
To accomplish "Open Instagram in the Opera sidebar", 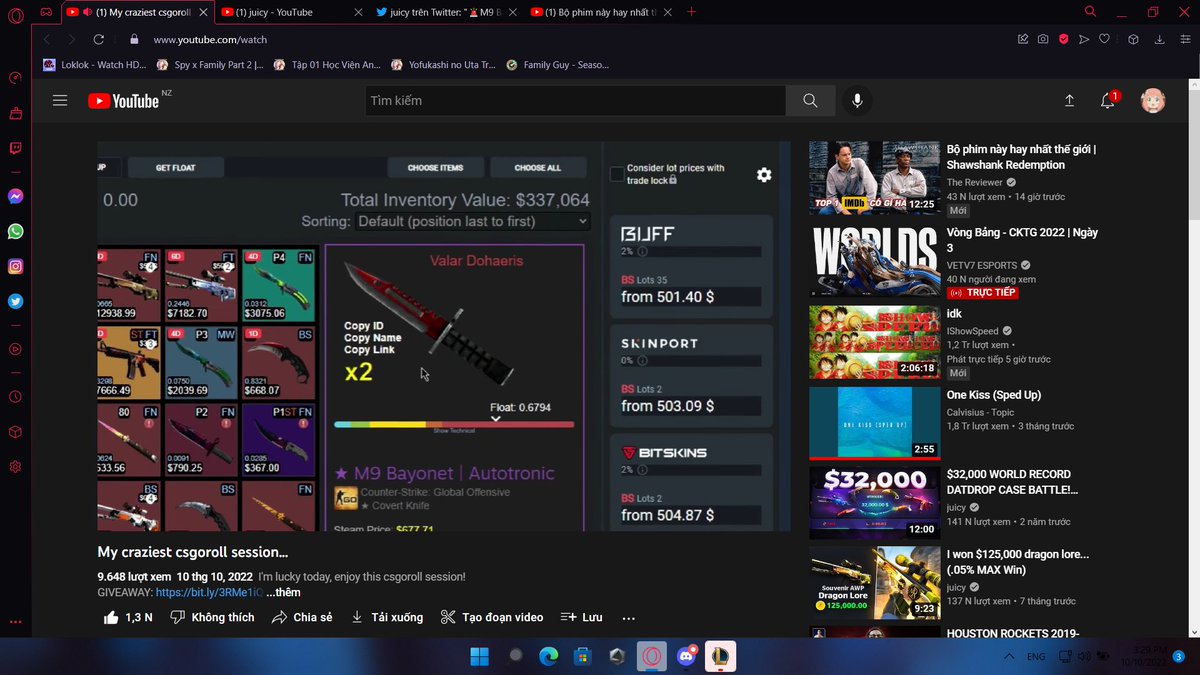I will tap(15, 267).
